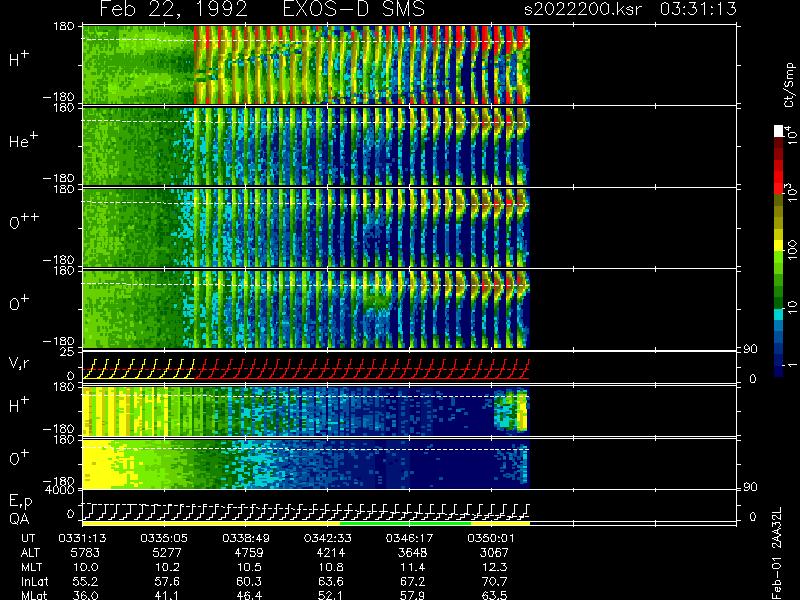Click the file name 's2022200.ksr'

[583, 9]
